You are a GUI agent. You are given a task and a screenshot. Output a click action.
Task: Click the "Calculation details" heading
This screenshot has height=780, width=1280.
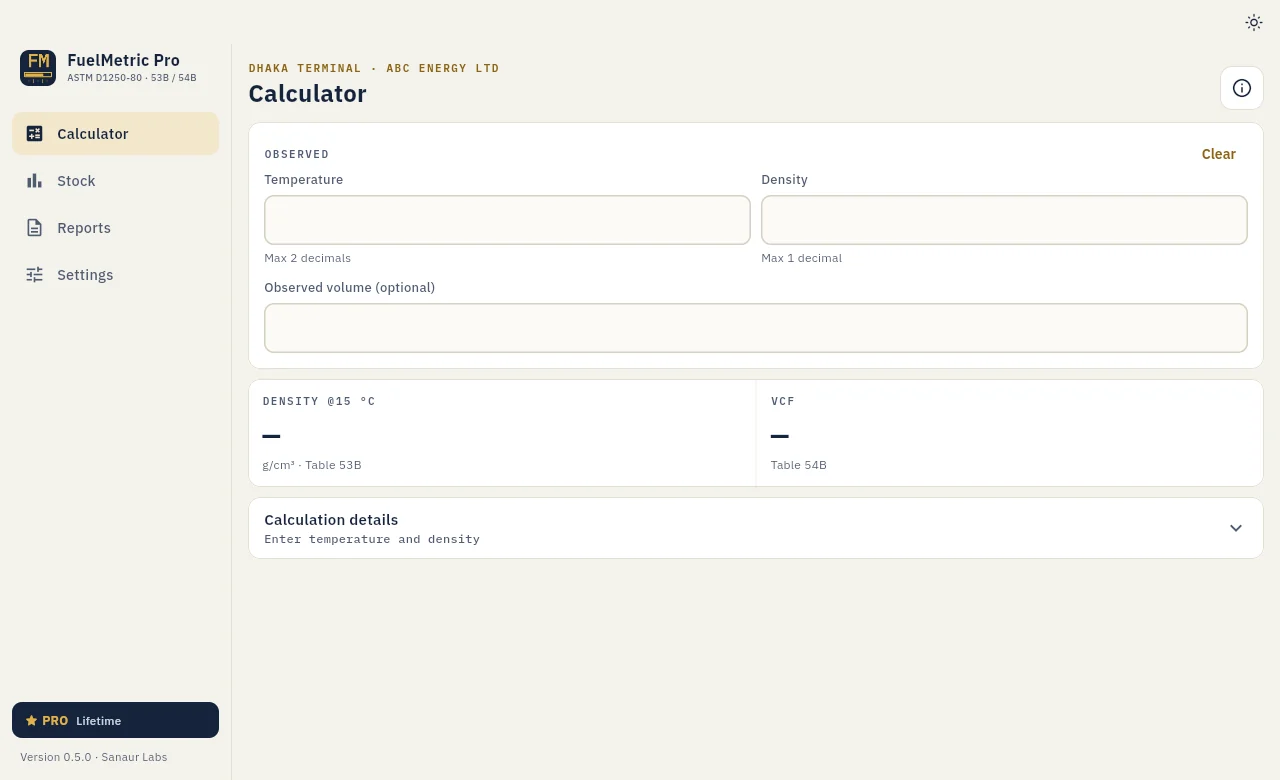coord(331,520)
